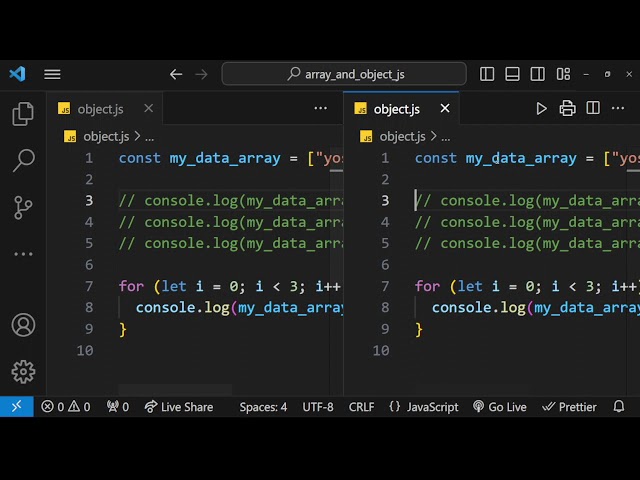
Task: Open right editor group more actions menu
Action: pyautogui.click(x=618, y=109)
